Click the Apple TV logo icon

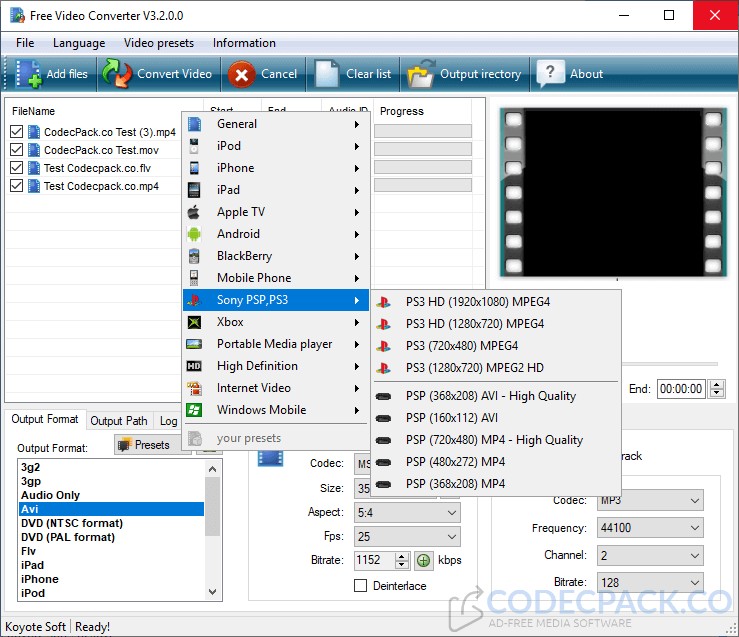click(x=194, y=212)
